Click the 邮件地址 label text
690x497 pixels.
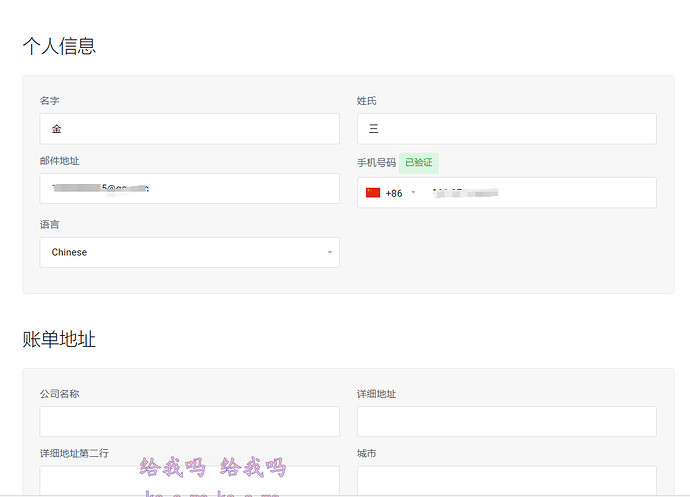tap(59, 161)
